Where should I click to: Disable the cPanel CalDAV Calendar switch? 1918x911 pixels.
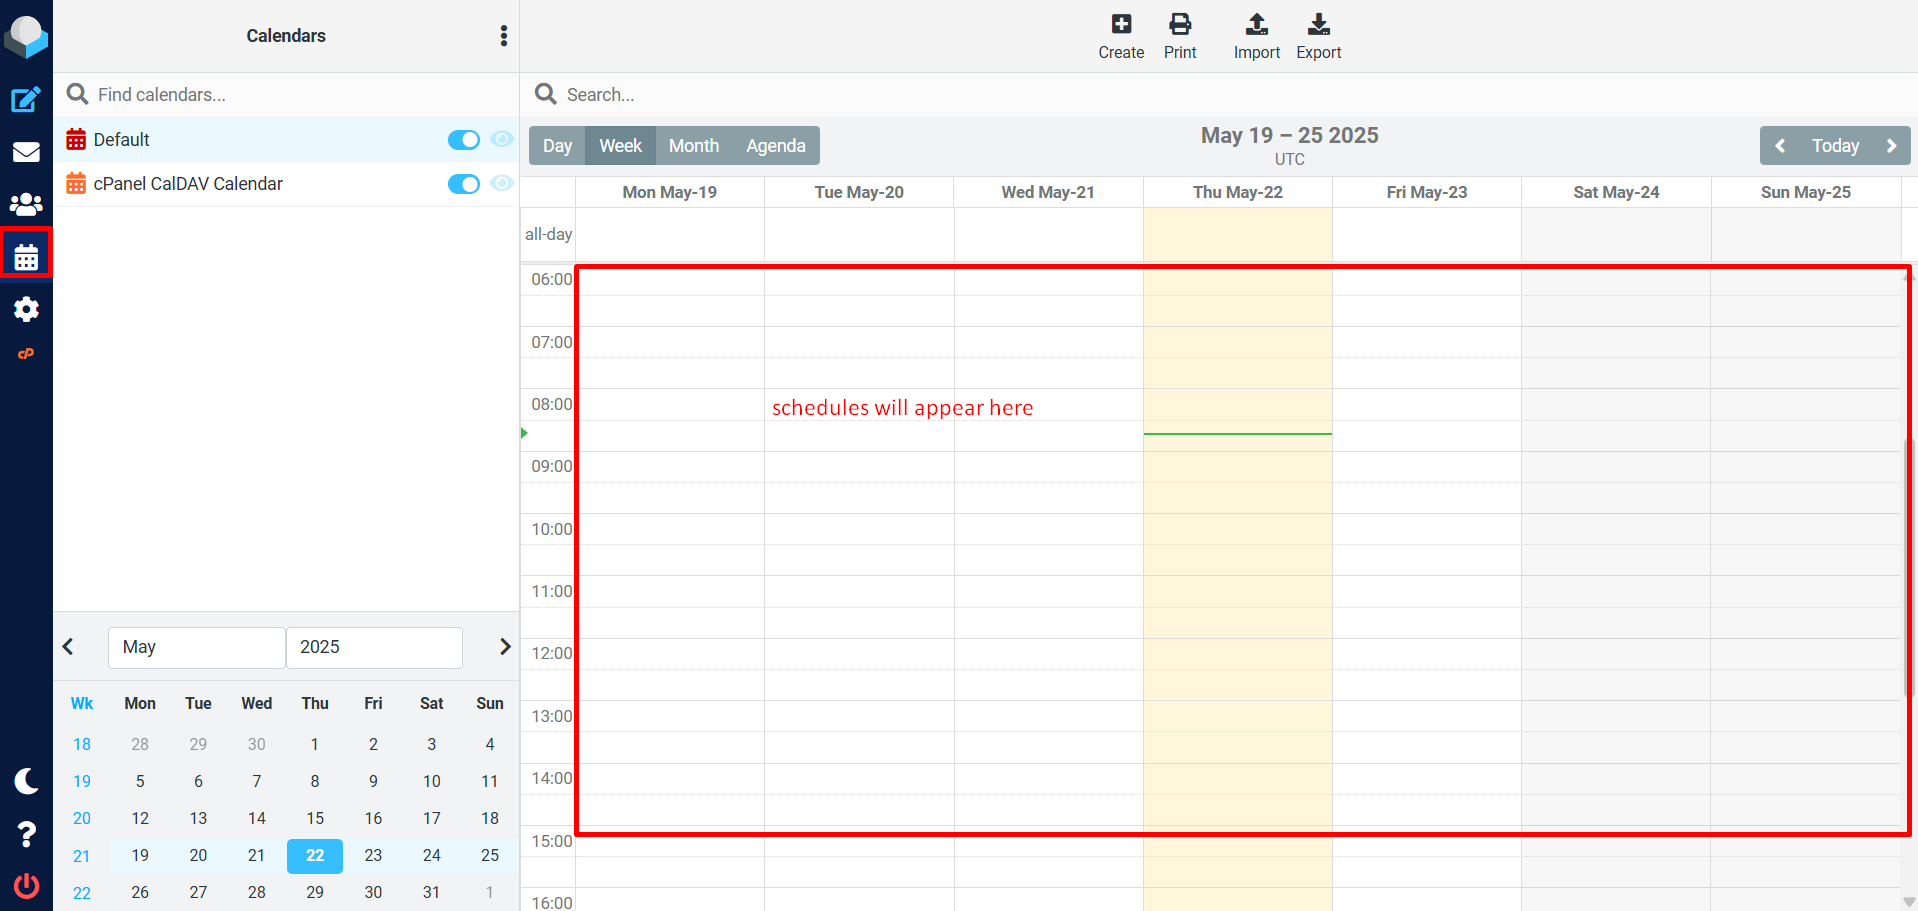[463, 184]
